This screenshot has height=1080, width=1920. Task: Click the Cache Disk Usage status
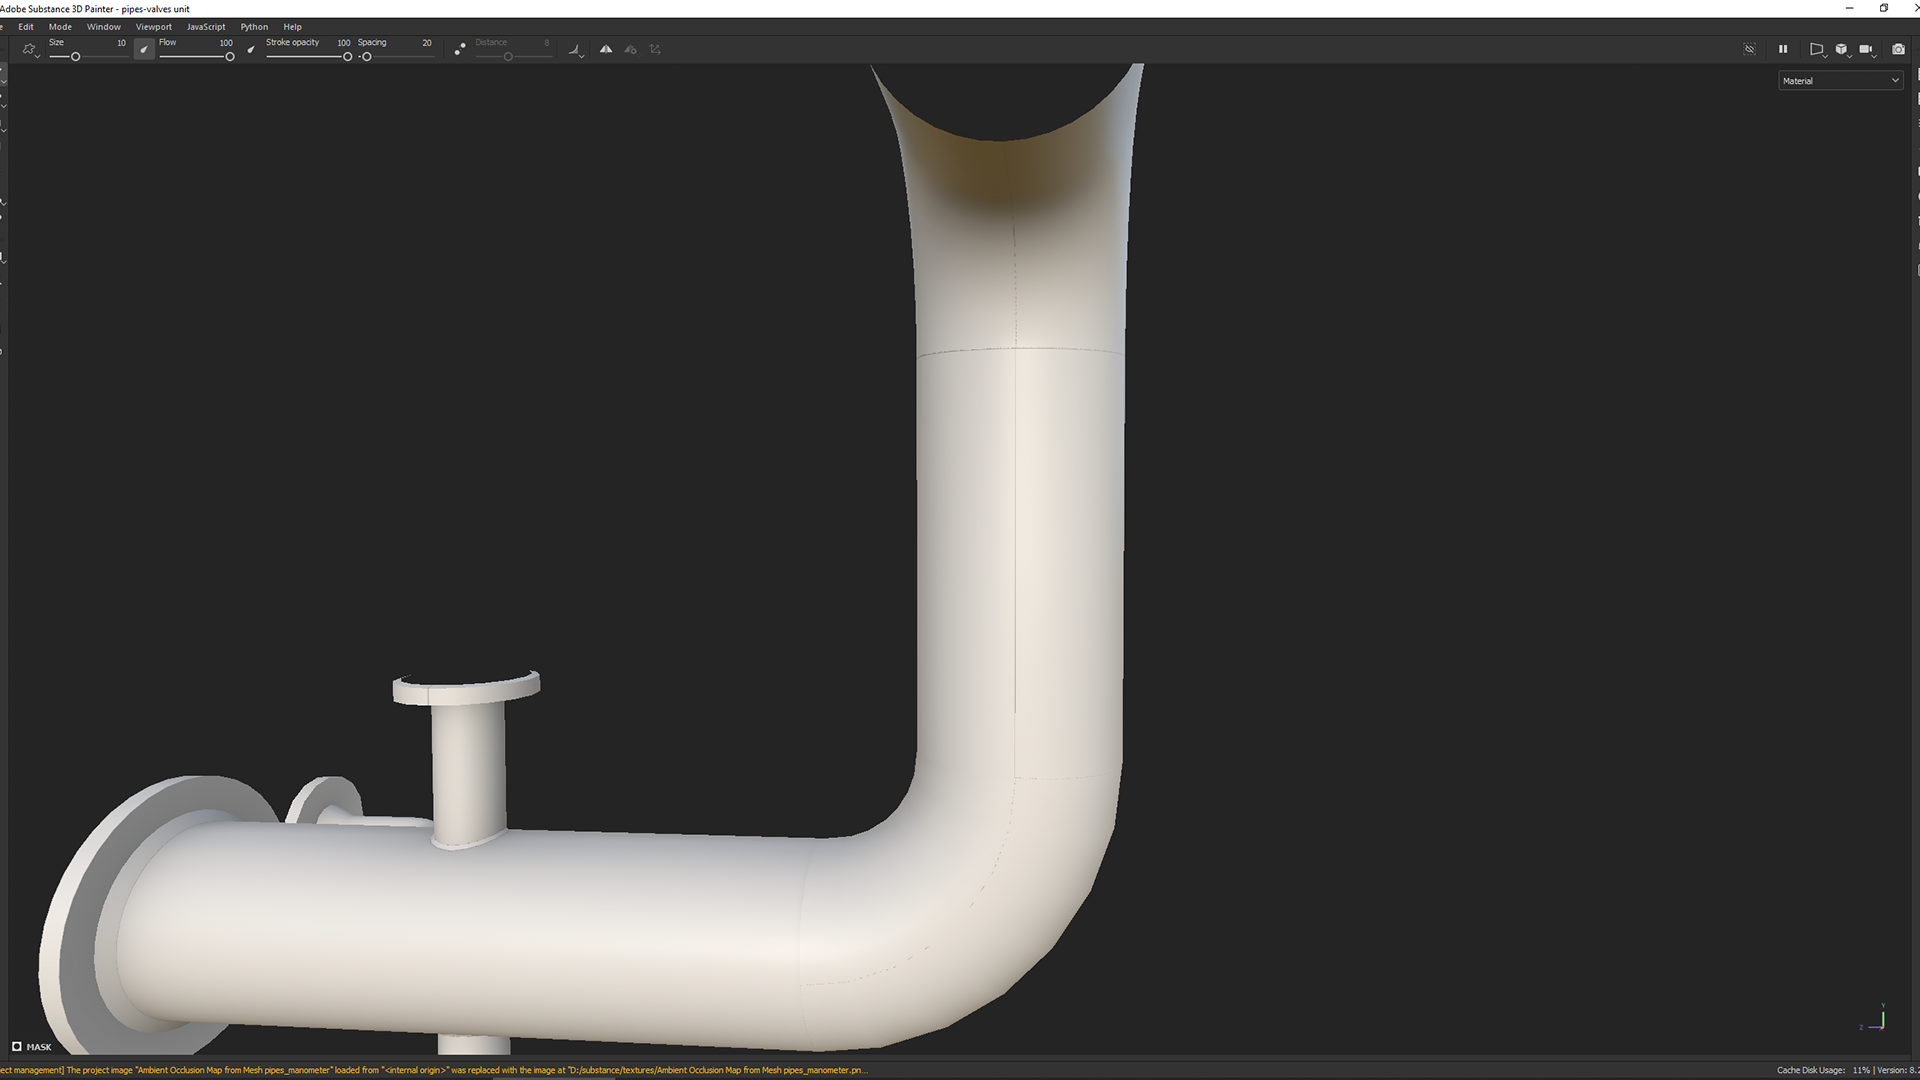[x=1822, y=1070]
